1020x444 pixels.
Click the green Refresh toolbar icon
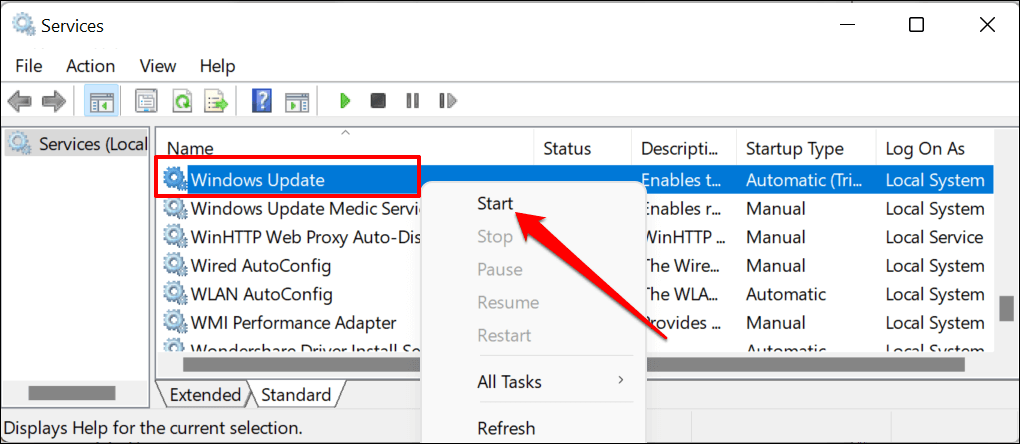(x=182, y=101)
